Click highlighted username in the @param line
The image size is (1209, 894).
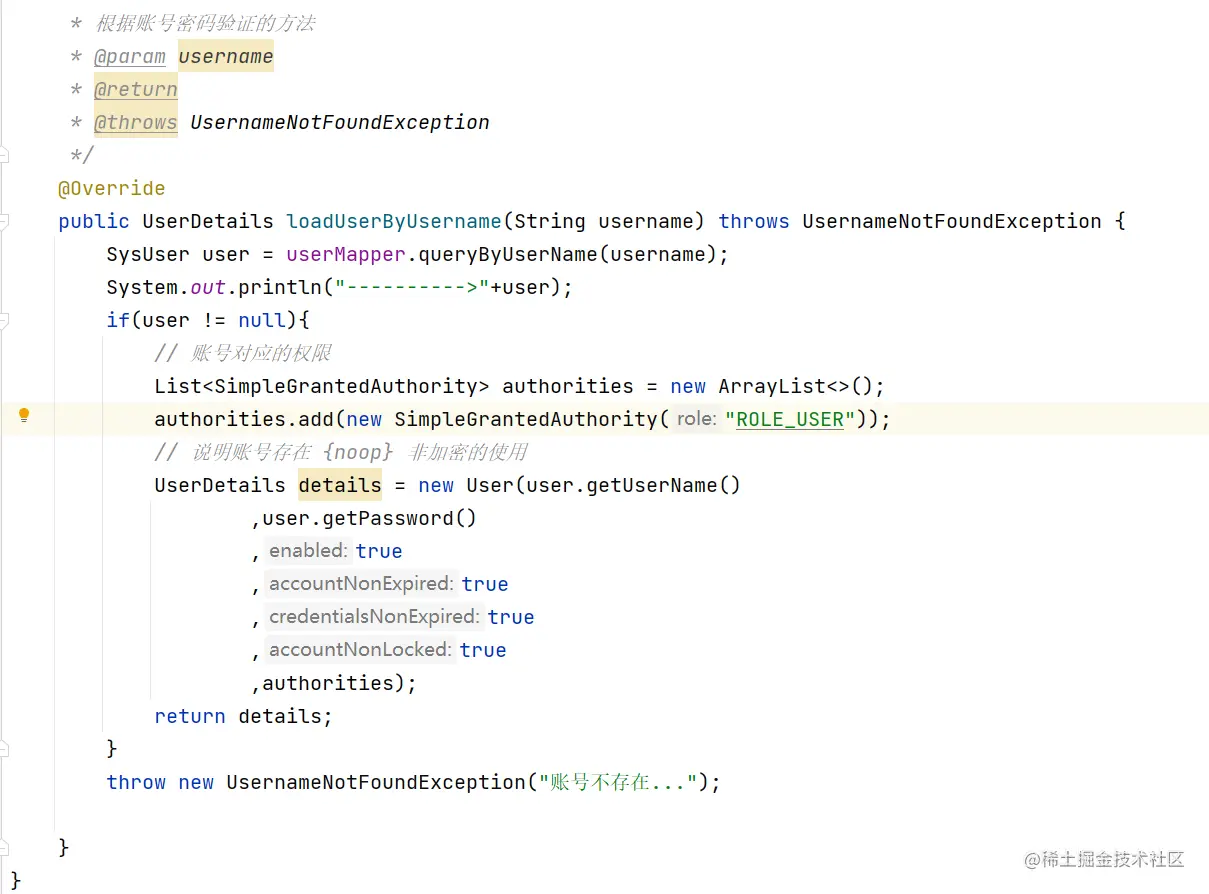click(x=226, y=56)
